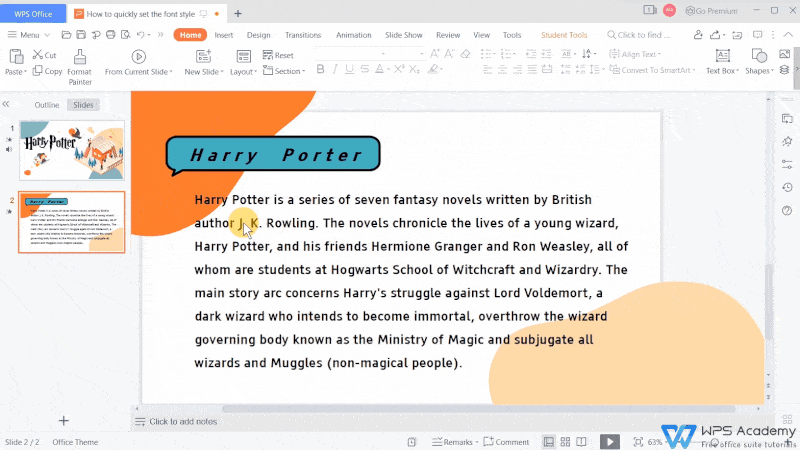The image size is (800, 450).
Task: Toggle justify text alignment
Action: [x=532, y=69]
